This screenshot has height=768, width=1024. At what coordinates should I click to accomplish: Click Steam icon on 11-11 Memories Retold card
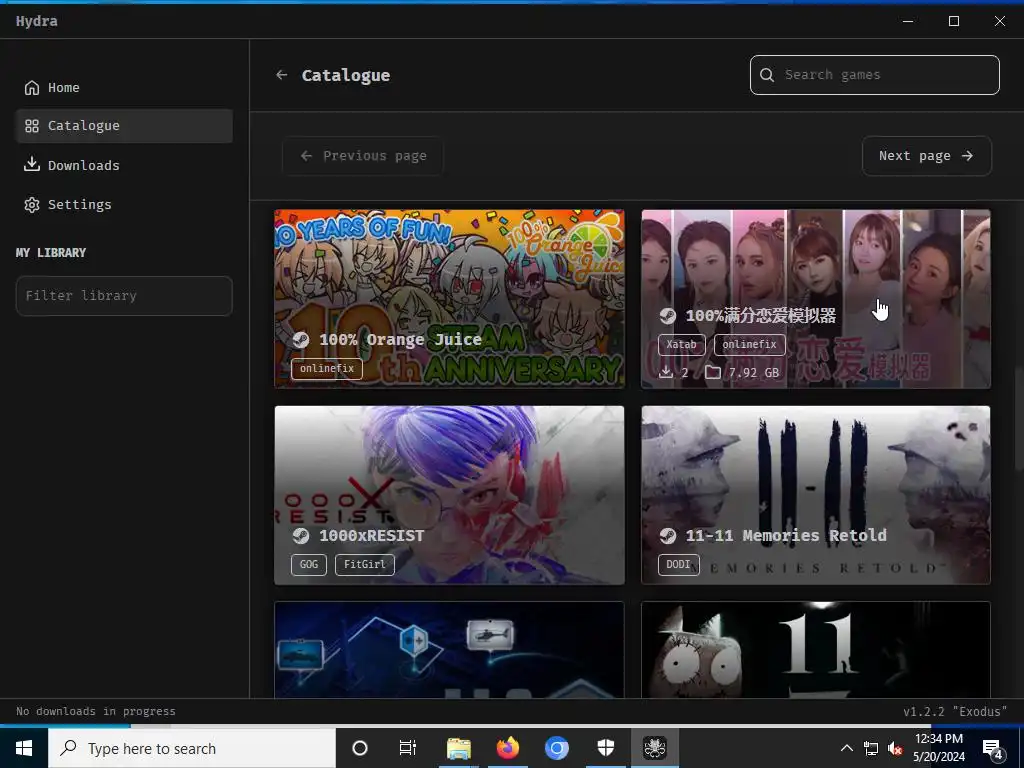click(667, 536)
